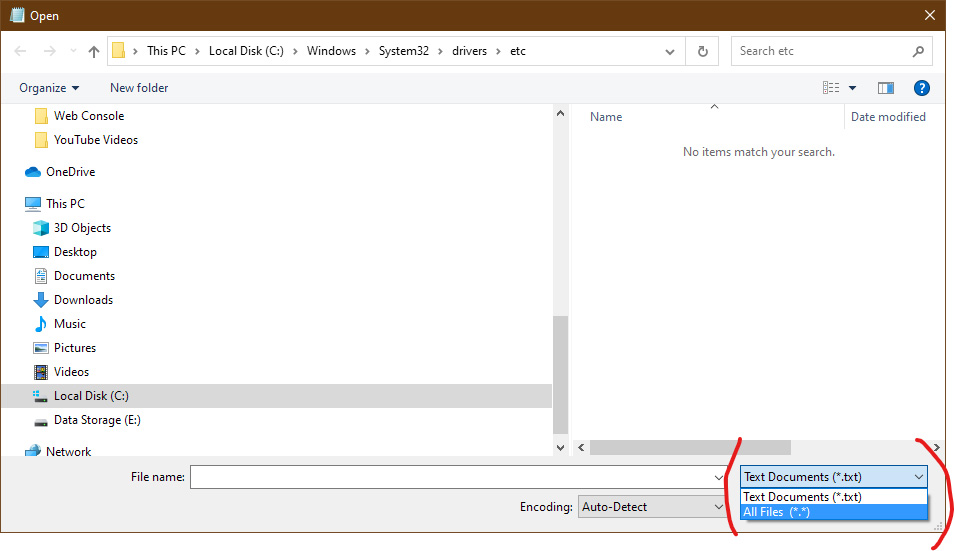Toggle the preview pane

(x=886, y=88)
